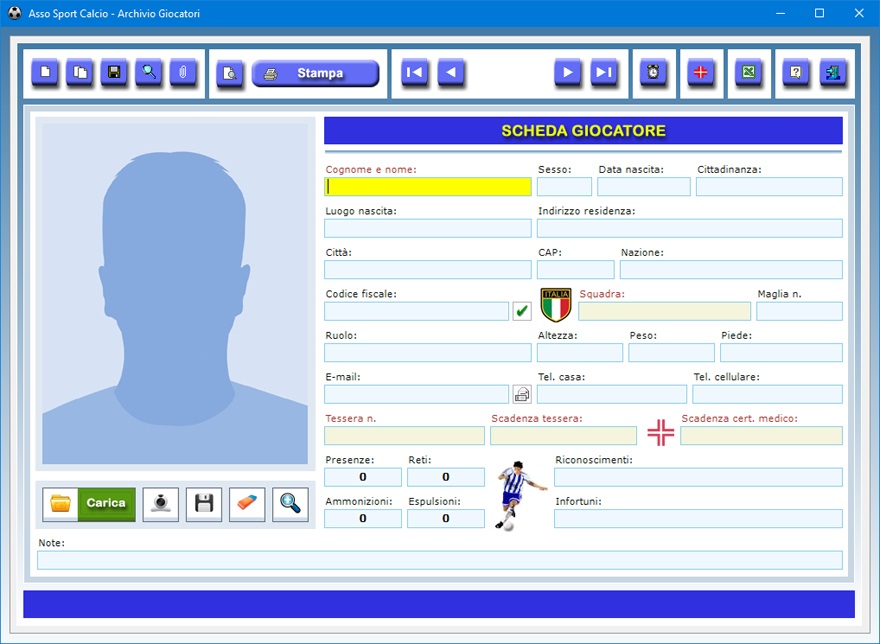
Task: Click the Espulsioni value field
Action: 446,519
